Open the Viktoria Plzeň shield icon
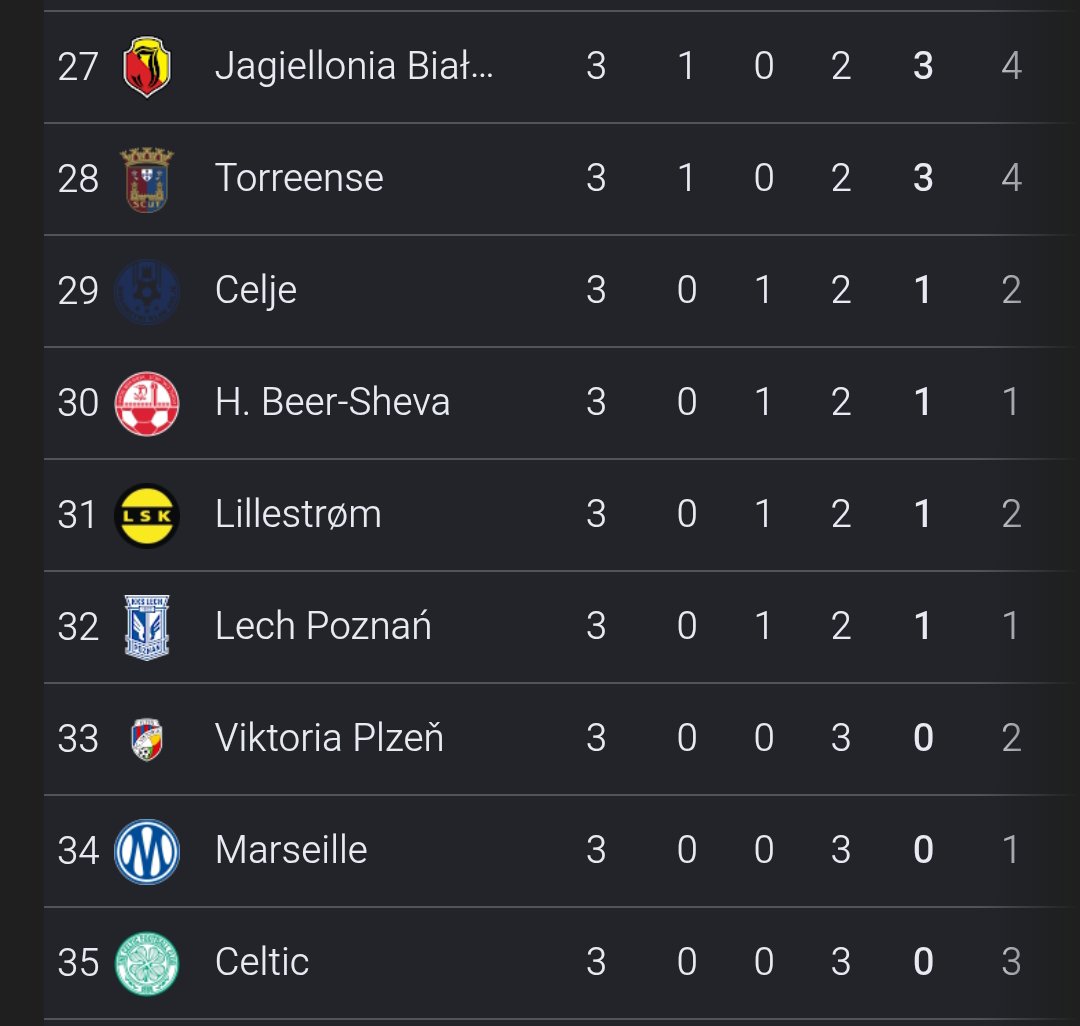 (x=147, y=739)
